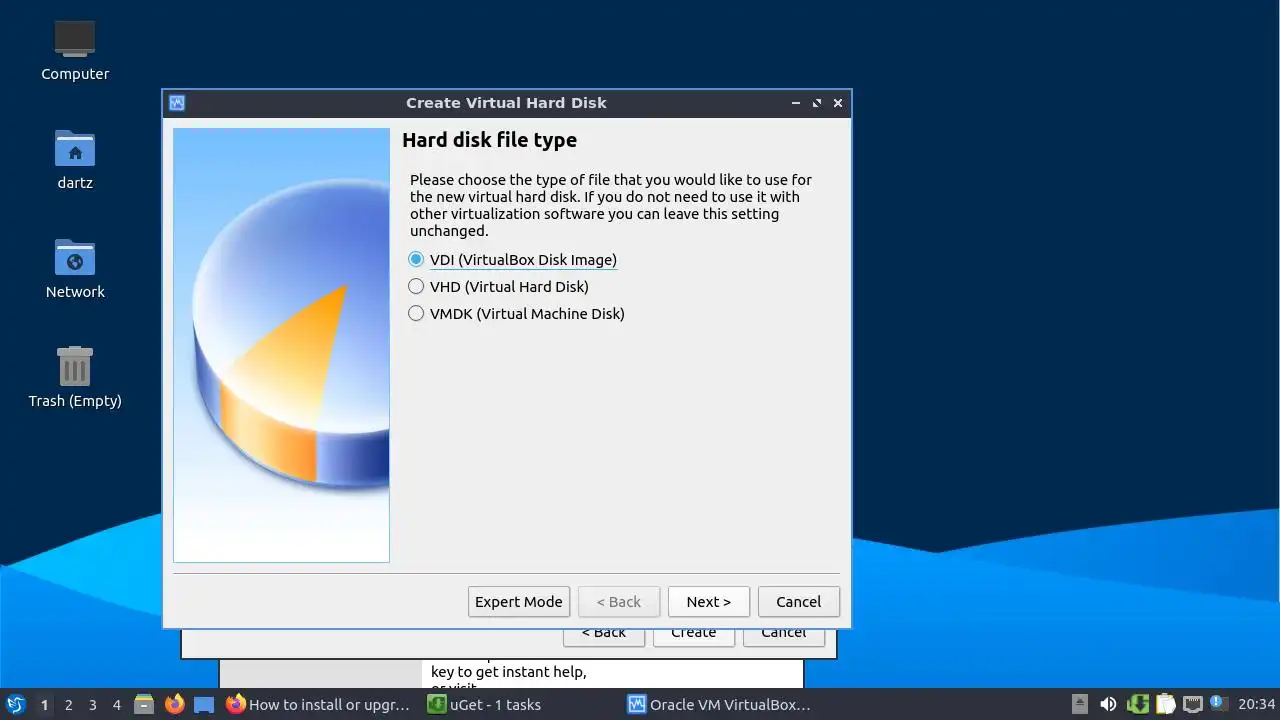Click the VirtualBox icon in dialog title bar
This screenshot has width=1280, height=720.
[177, 103]
